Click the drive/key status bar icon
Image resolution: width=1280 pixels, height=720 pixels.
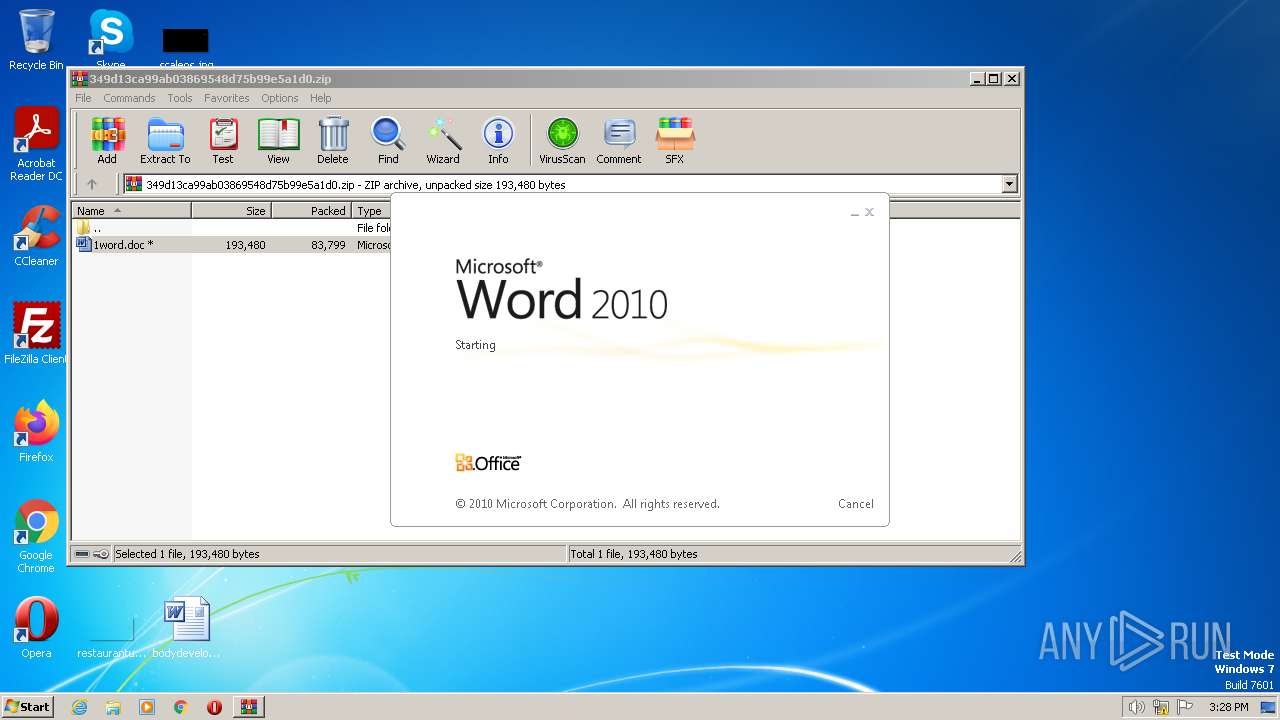pos(92,554)
